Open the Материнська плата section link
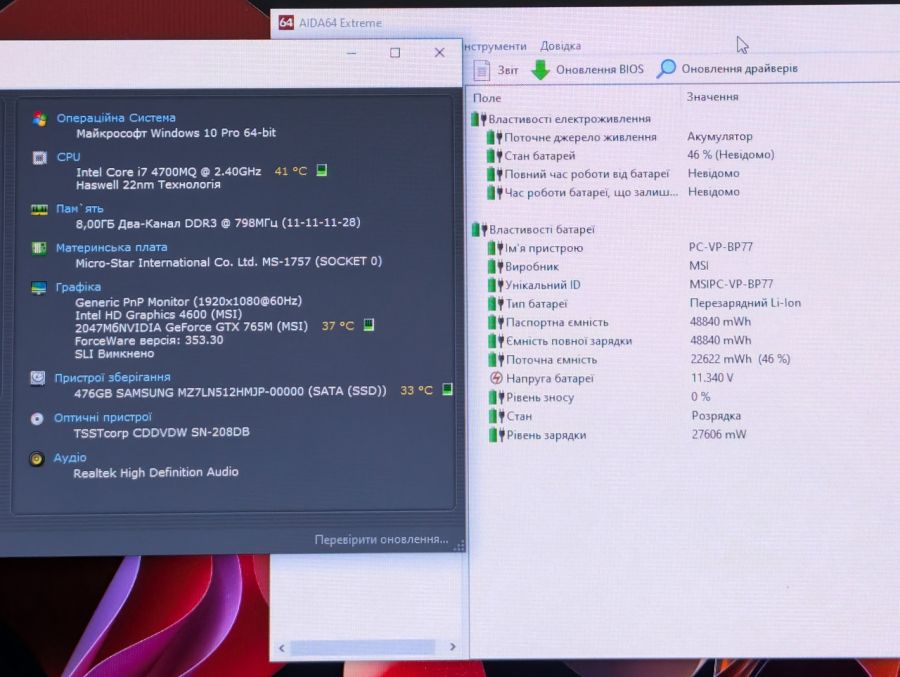This screenshot has height=677, width=900. [x=111, y=247]
